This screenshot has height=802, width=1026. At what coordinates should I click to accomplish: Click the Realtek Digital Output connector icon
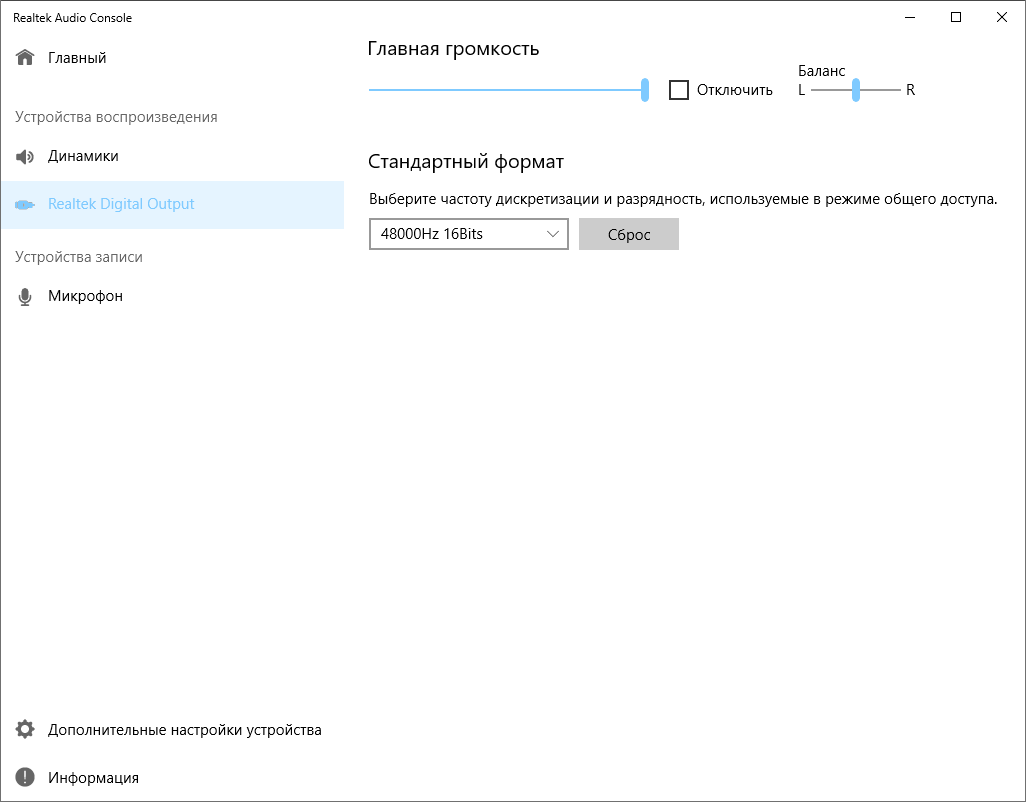point(25,204)
